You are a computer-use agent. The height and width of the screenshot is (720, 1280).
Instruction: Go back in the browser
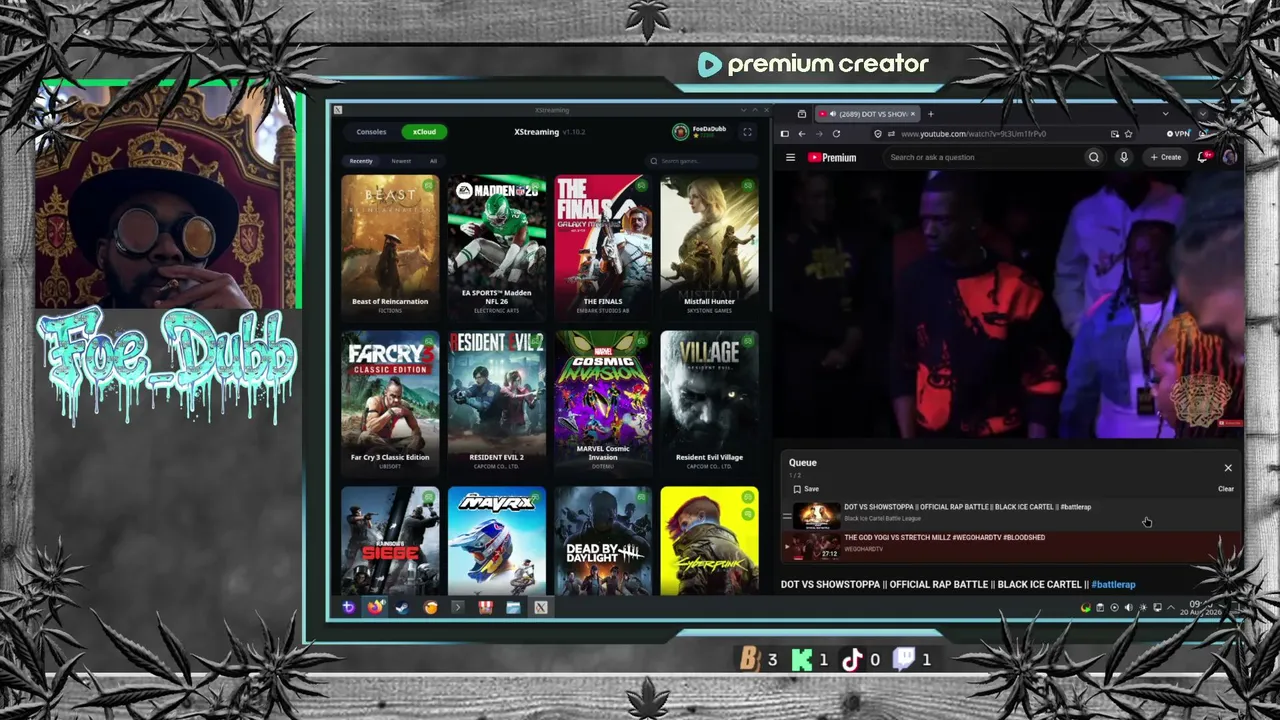point(801,134)
